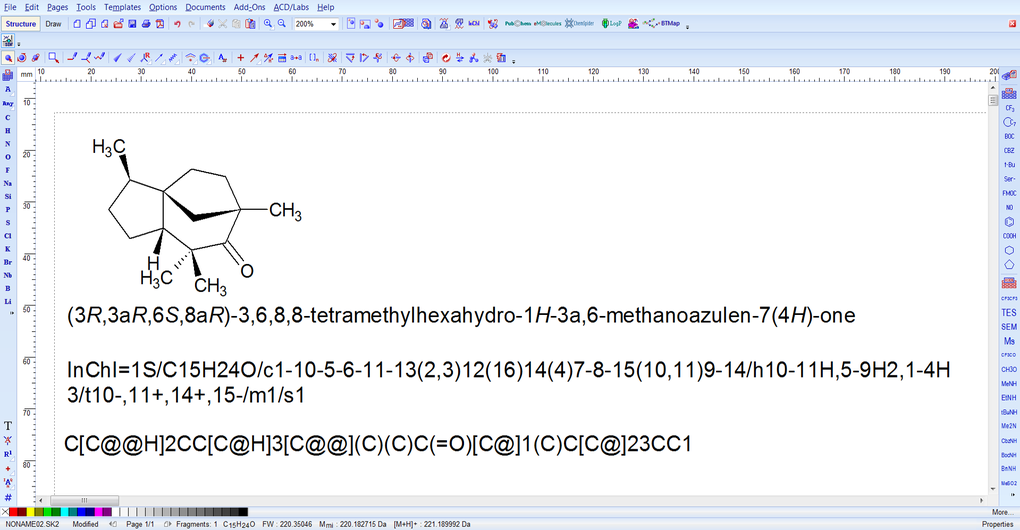Image resolution: width=1020 pixels, height=530 pixels.
Task: Click the BTMap icon
Action: point(662,24)
